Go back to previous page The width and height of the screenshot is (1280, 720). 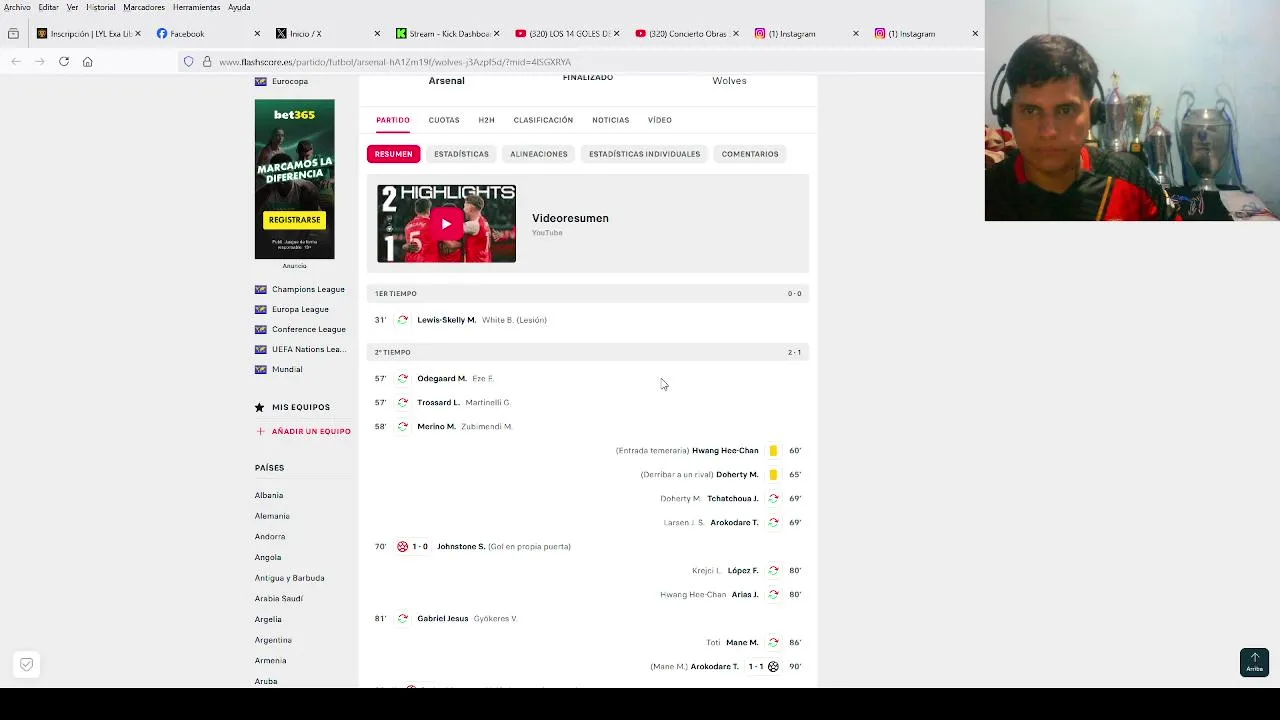tap(16, 62)
